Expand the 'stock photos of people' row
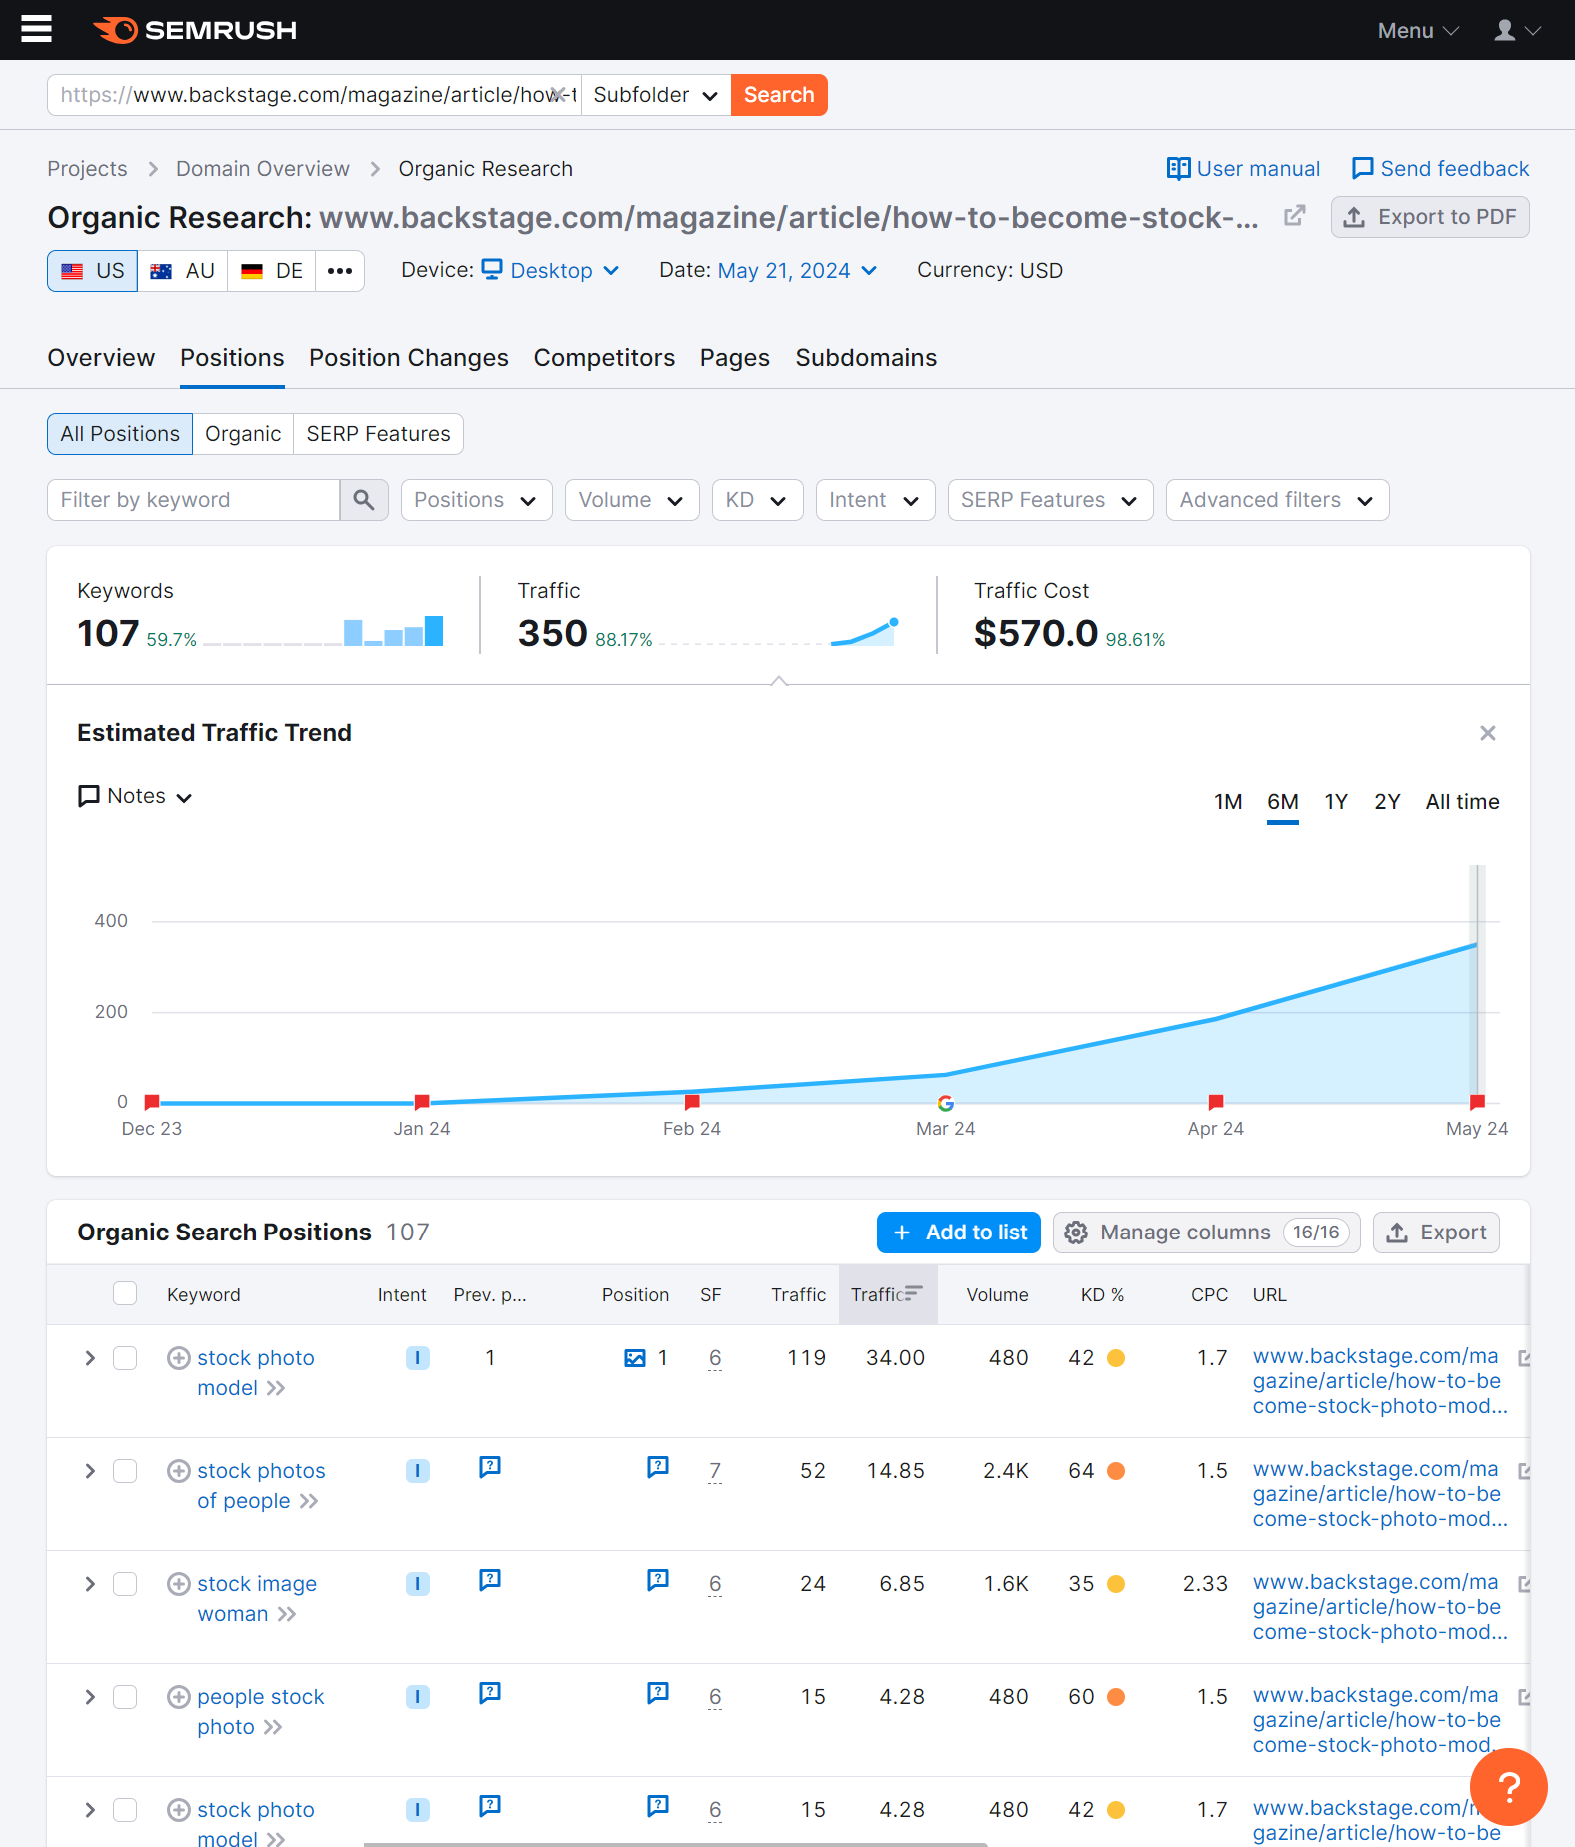Viewport: 1575px width, 1847px height. pyautogui.click(x=90, y=1471)
